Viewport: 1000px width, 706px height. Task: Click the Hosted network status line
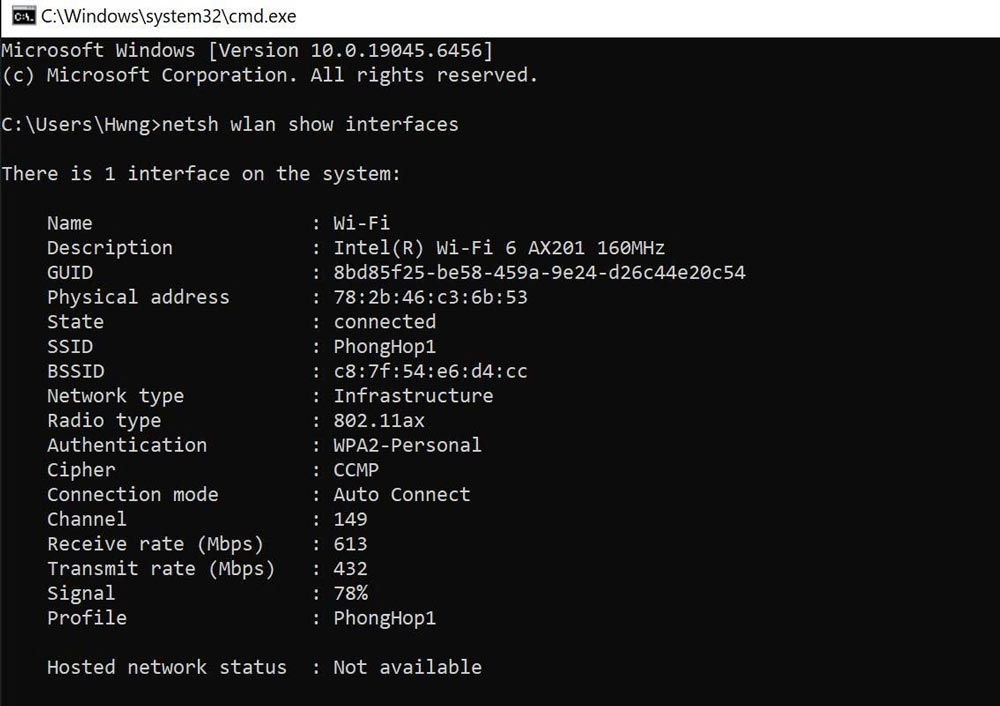(x=241, y=667)
